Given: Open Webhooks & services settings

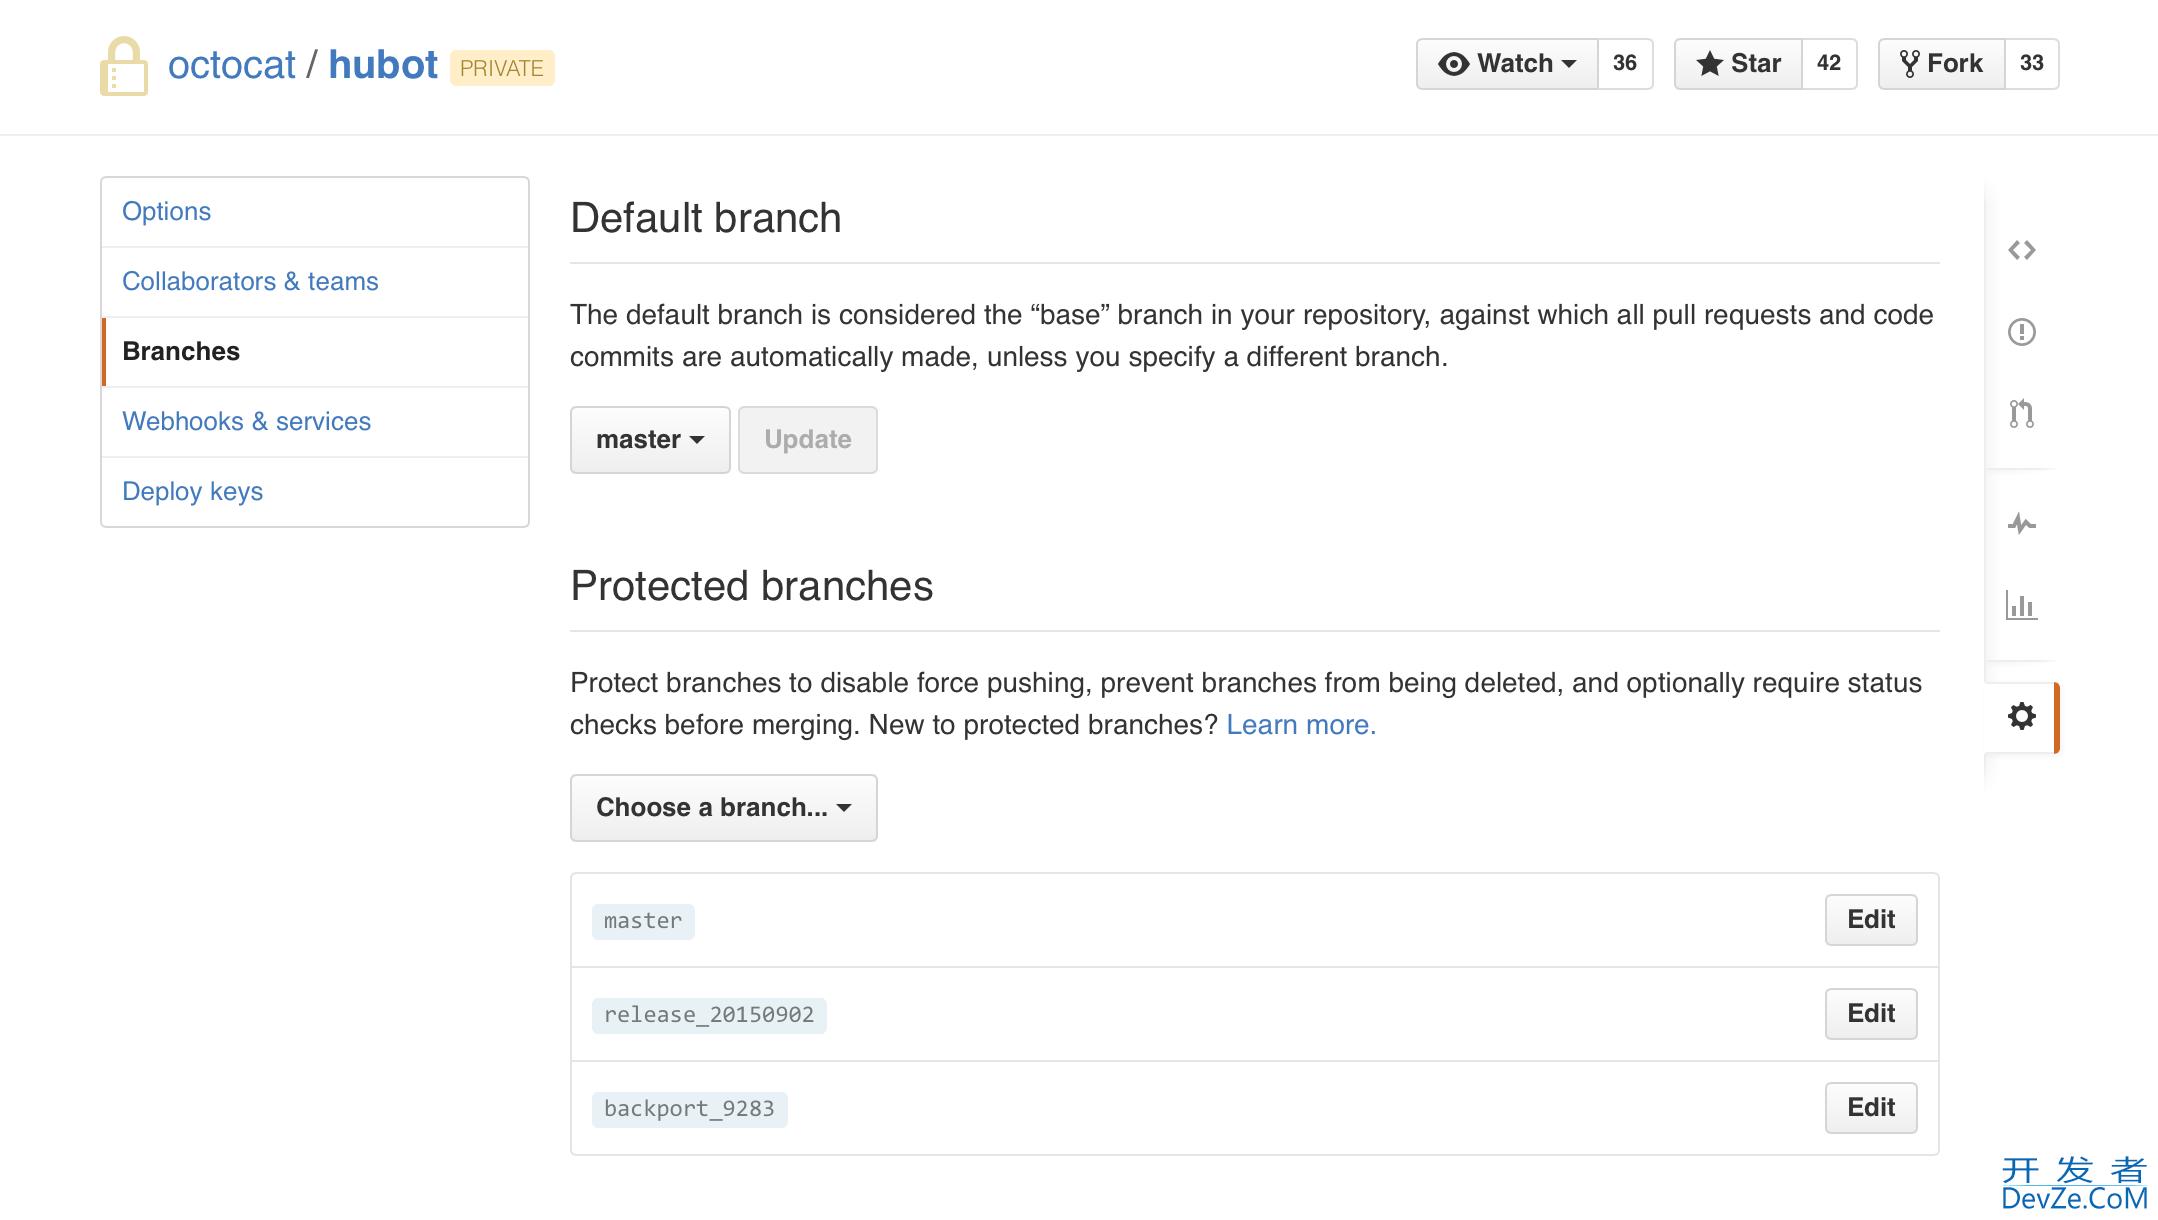Looking at the screenshot, I should [315, 422].
